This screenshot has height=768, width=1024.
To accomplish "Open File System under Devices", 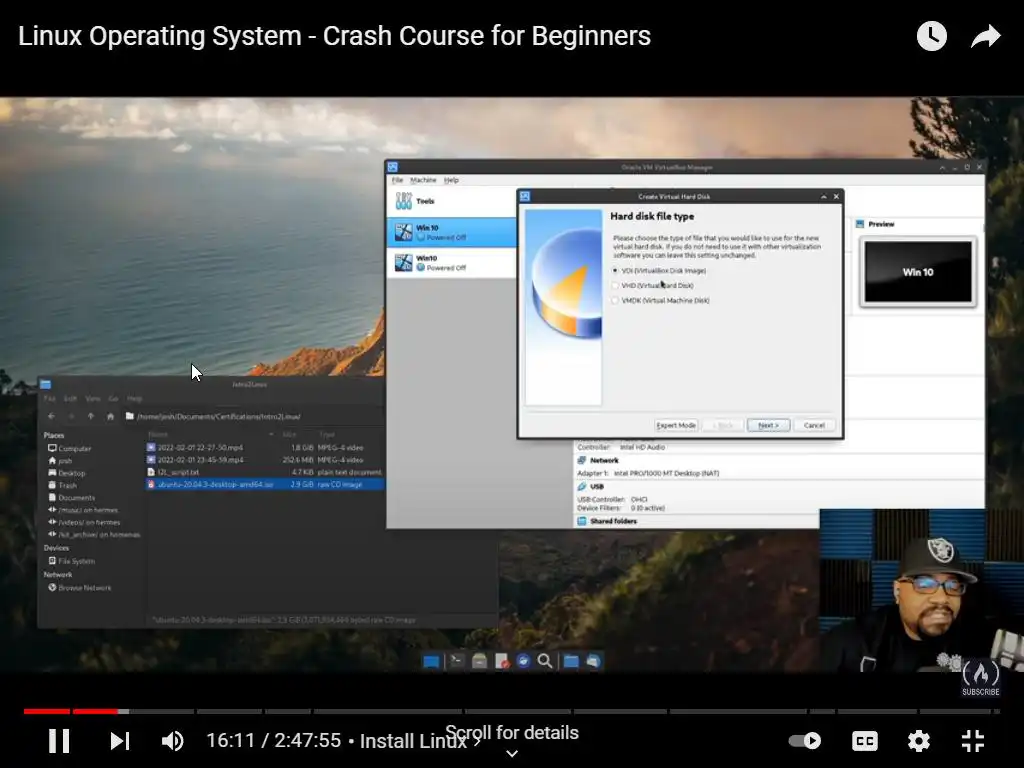I will point(71,561).
